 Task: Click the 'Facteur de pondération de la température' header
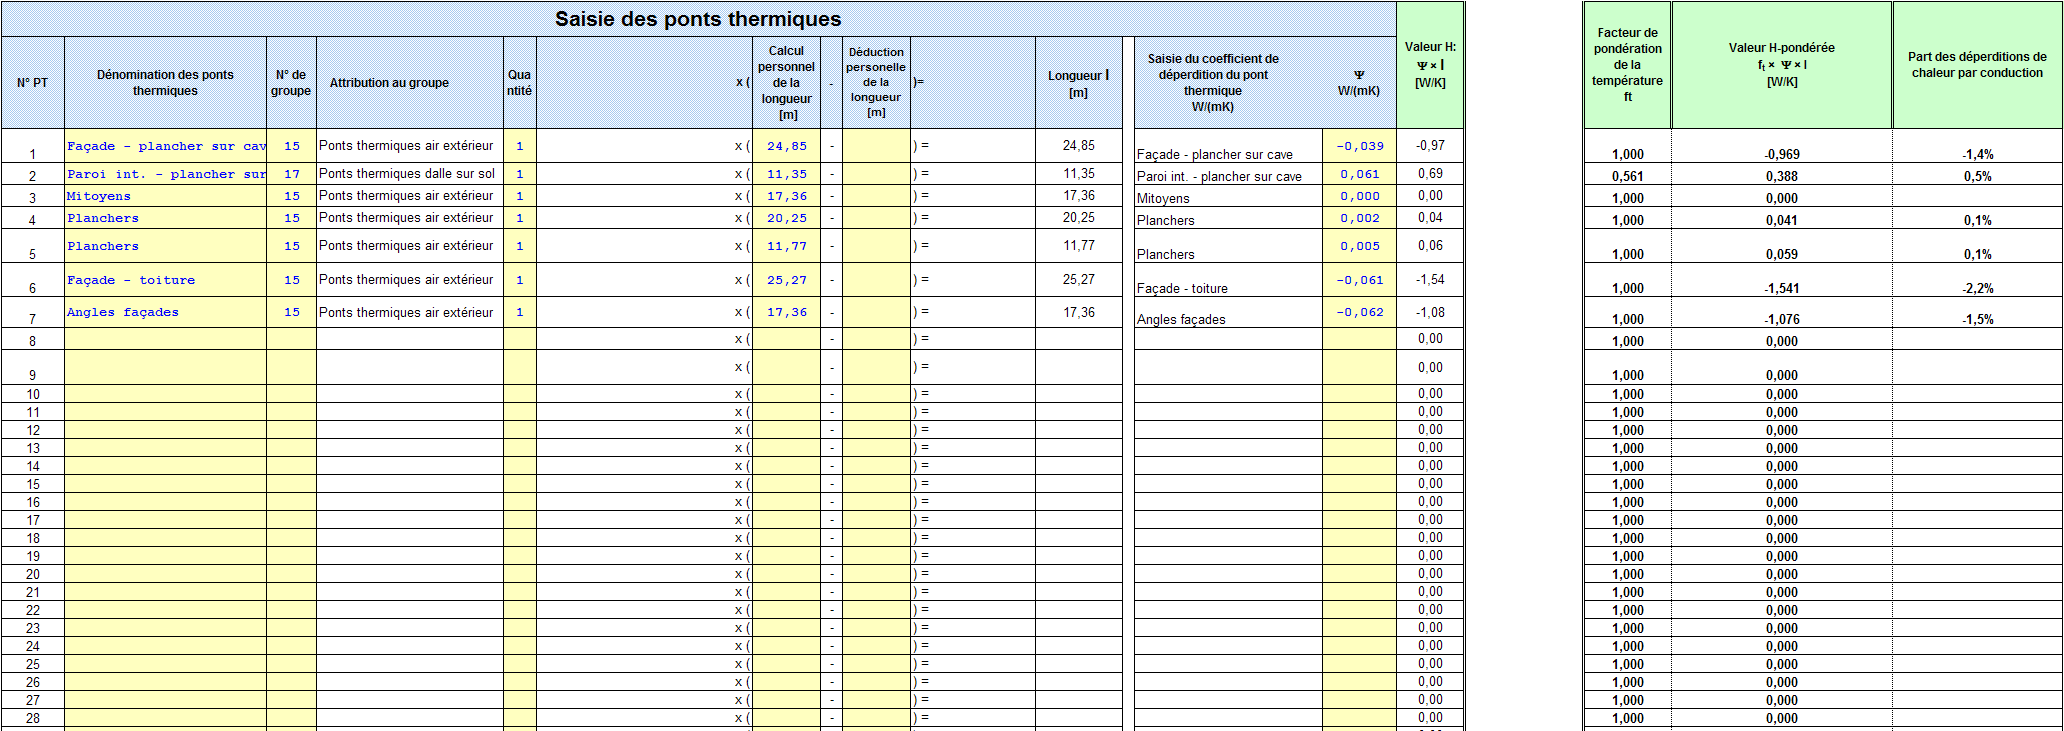(x=1627, y=65)
